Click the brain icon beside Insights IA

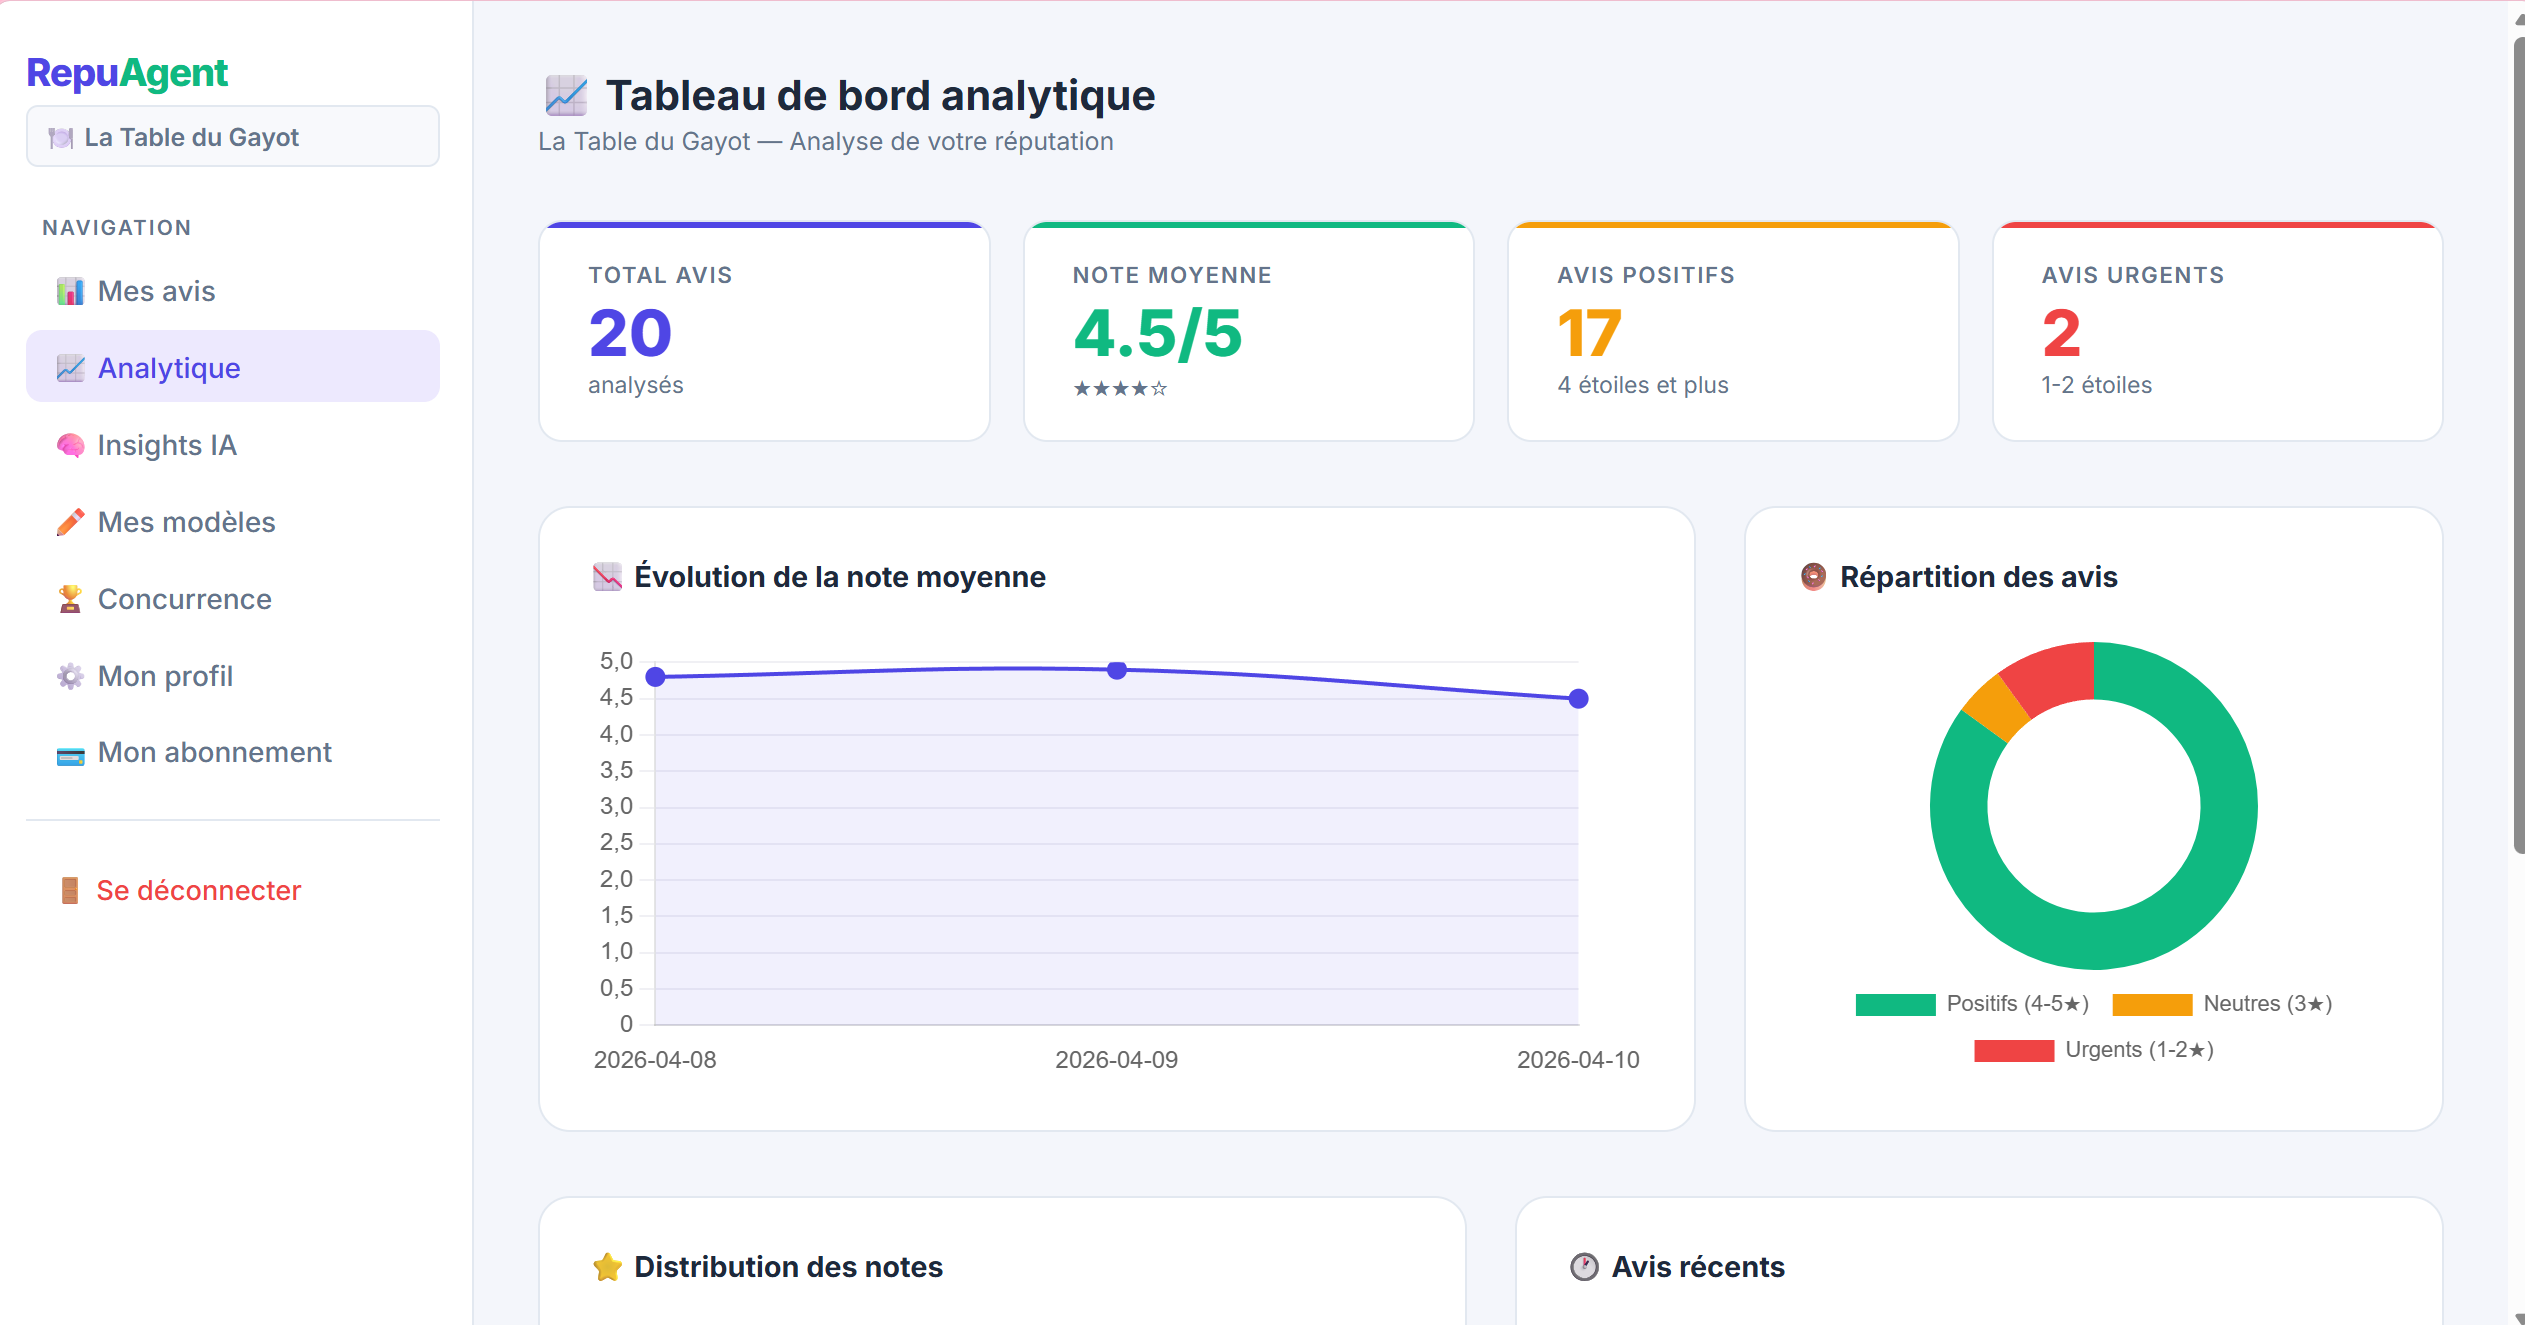point(70,446)
